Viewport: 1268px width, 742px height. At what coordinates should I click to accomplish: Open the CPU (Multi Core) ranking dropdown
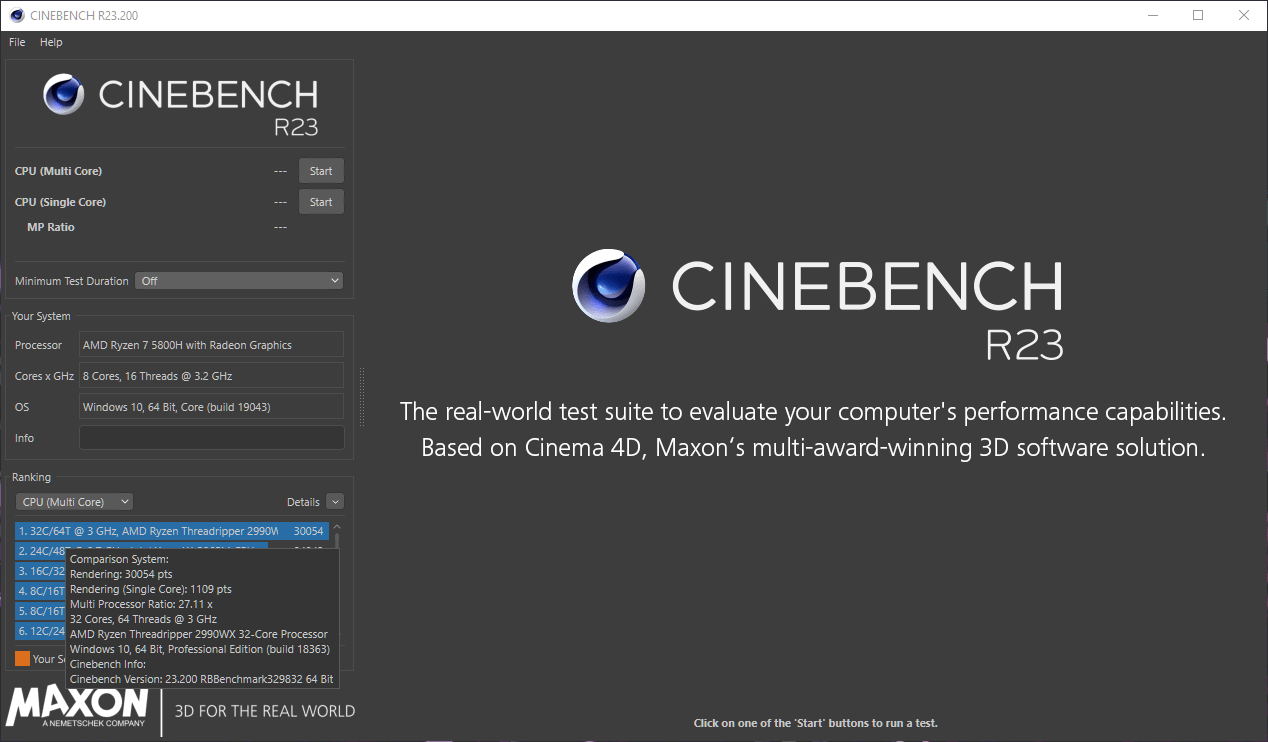[x=76, y=502]
